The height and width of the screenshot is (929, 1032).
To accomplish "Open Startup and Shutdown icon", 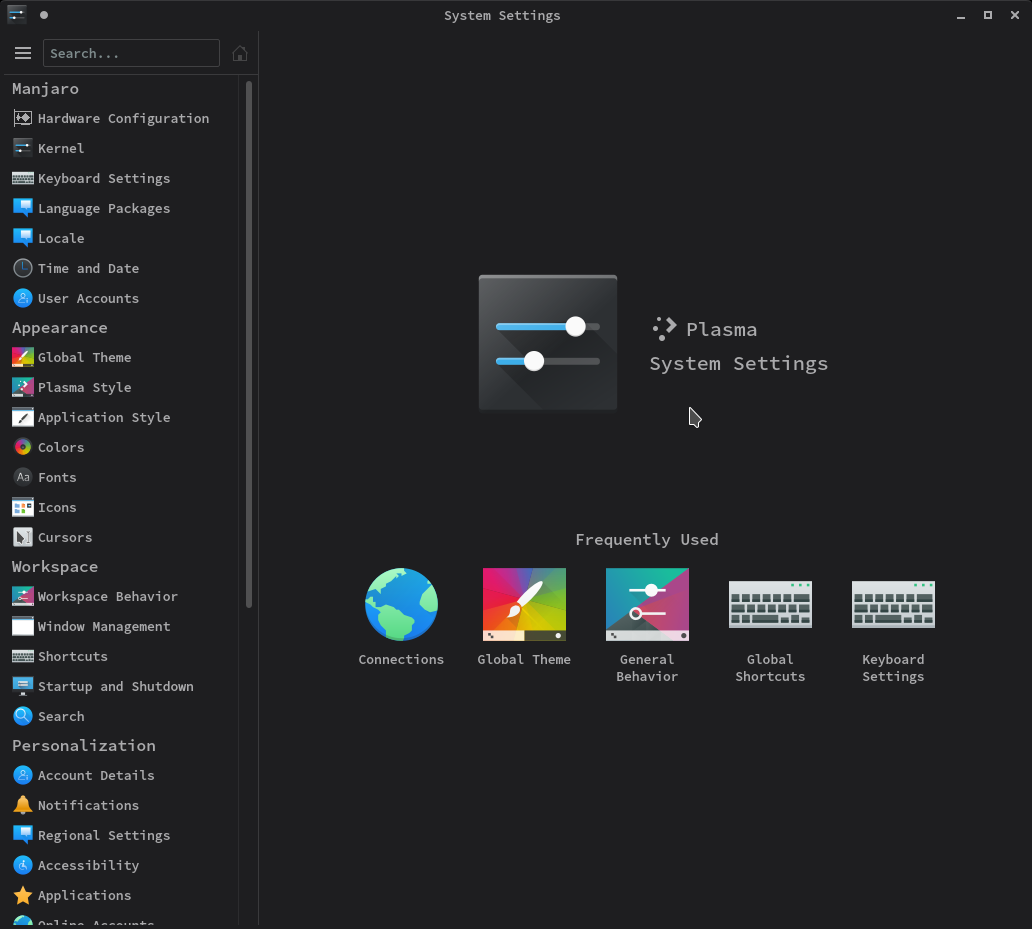I will point(23,686).
